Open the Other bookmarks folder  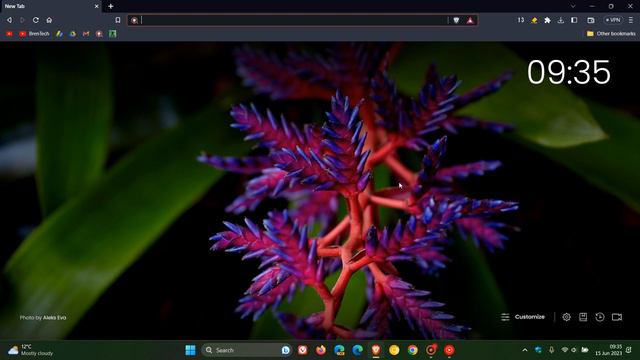tap(611, 34)
